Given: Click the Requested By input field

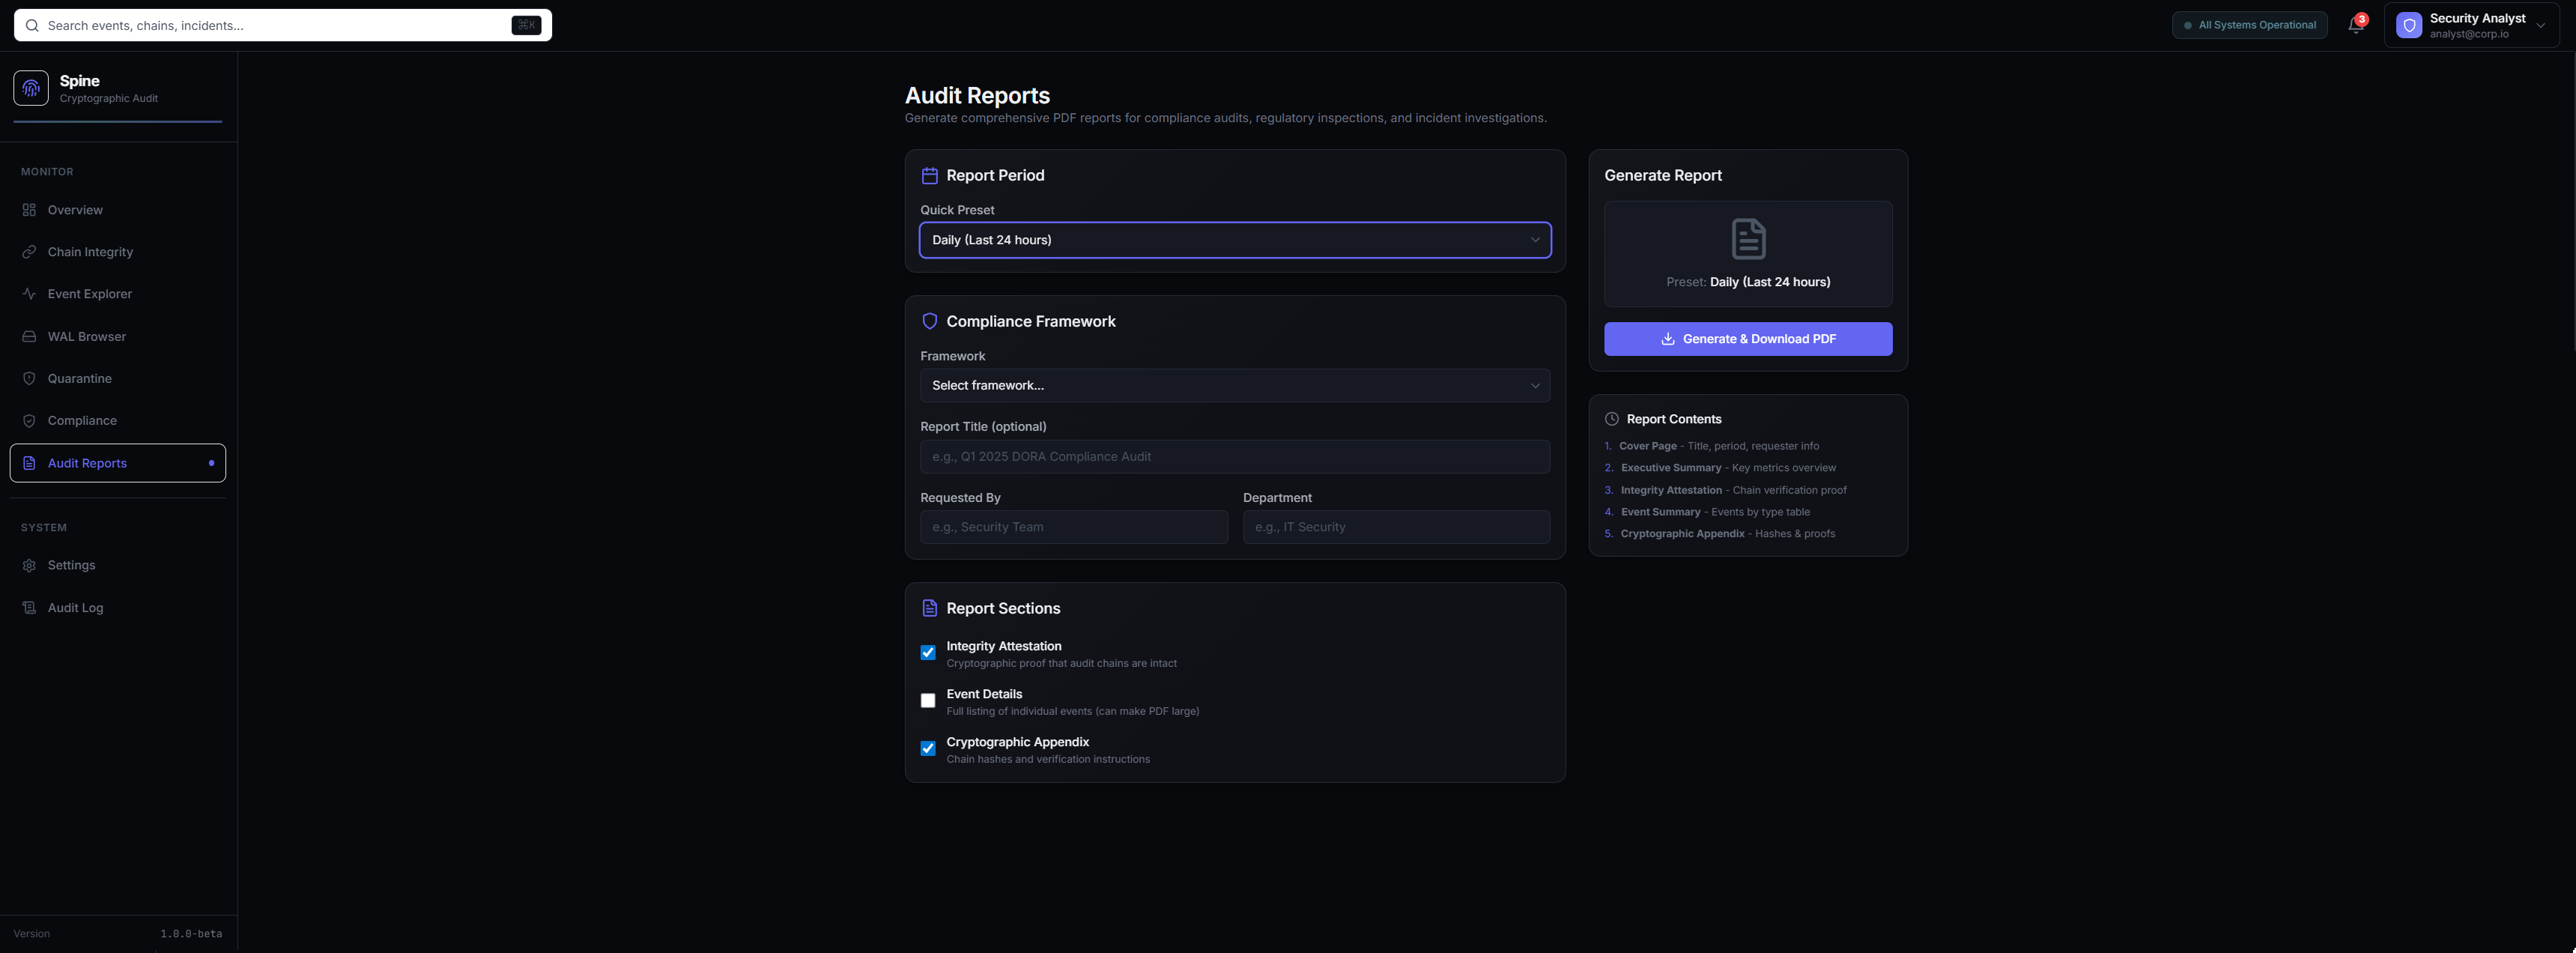Looking at the screenshot, I should click(x=1073, y=527).
